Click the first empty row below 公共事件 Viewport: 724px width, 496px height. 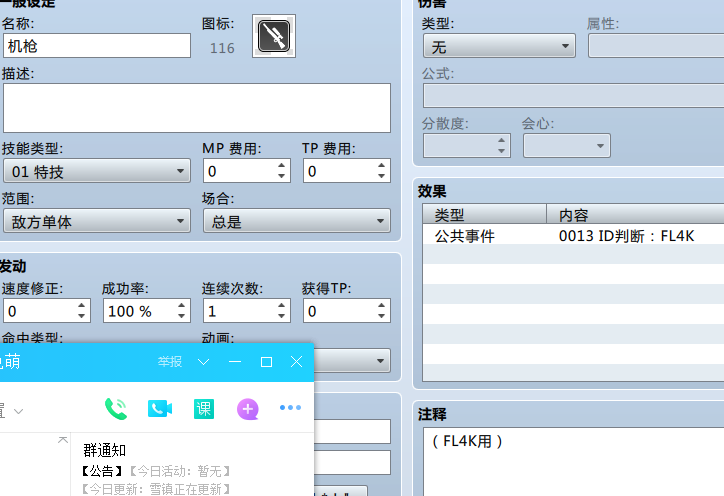[573, 254]
